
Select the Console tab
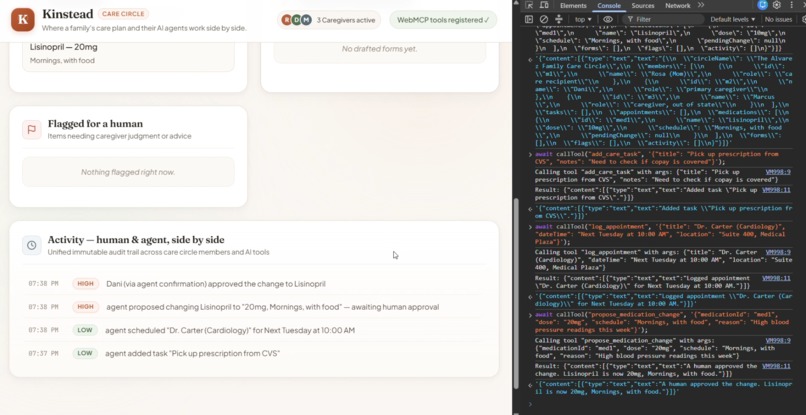point(609,6)
